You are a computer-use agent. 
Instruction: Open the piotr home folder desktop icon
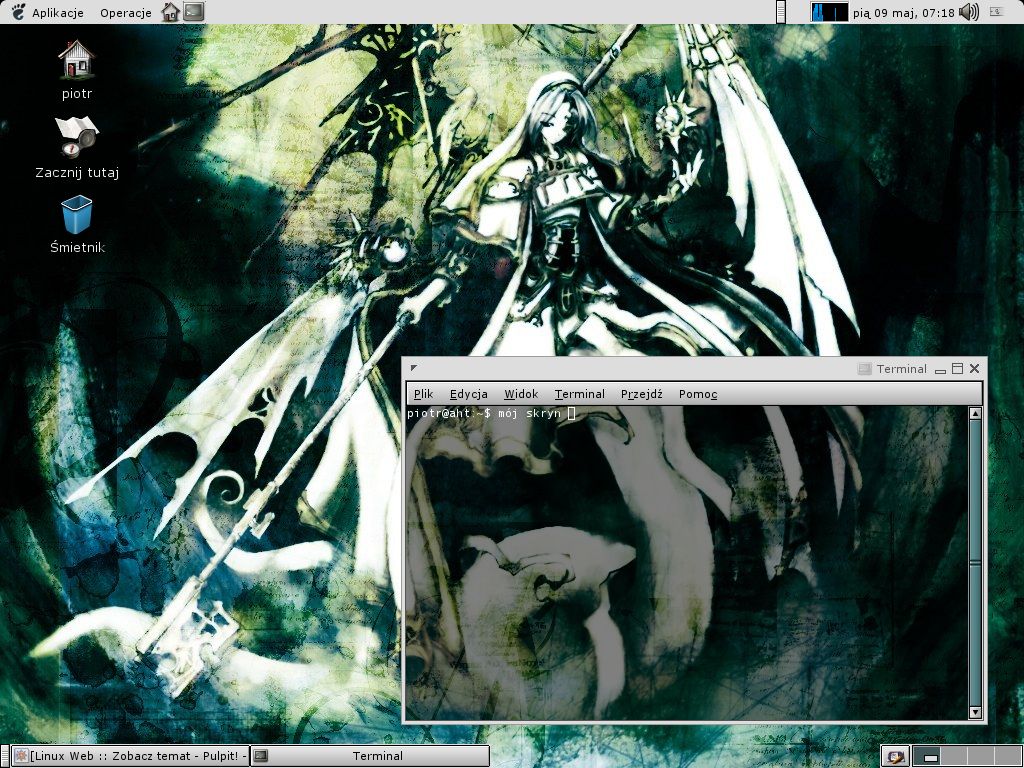point(76,69)
